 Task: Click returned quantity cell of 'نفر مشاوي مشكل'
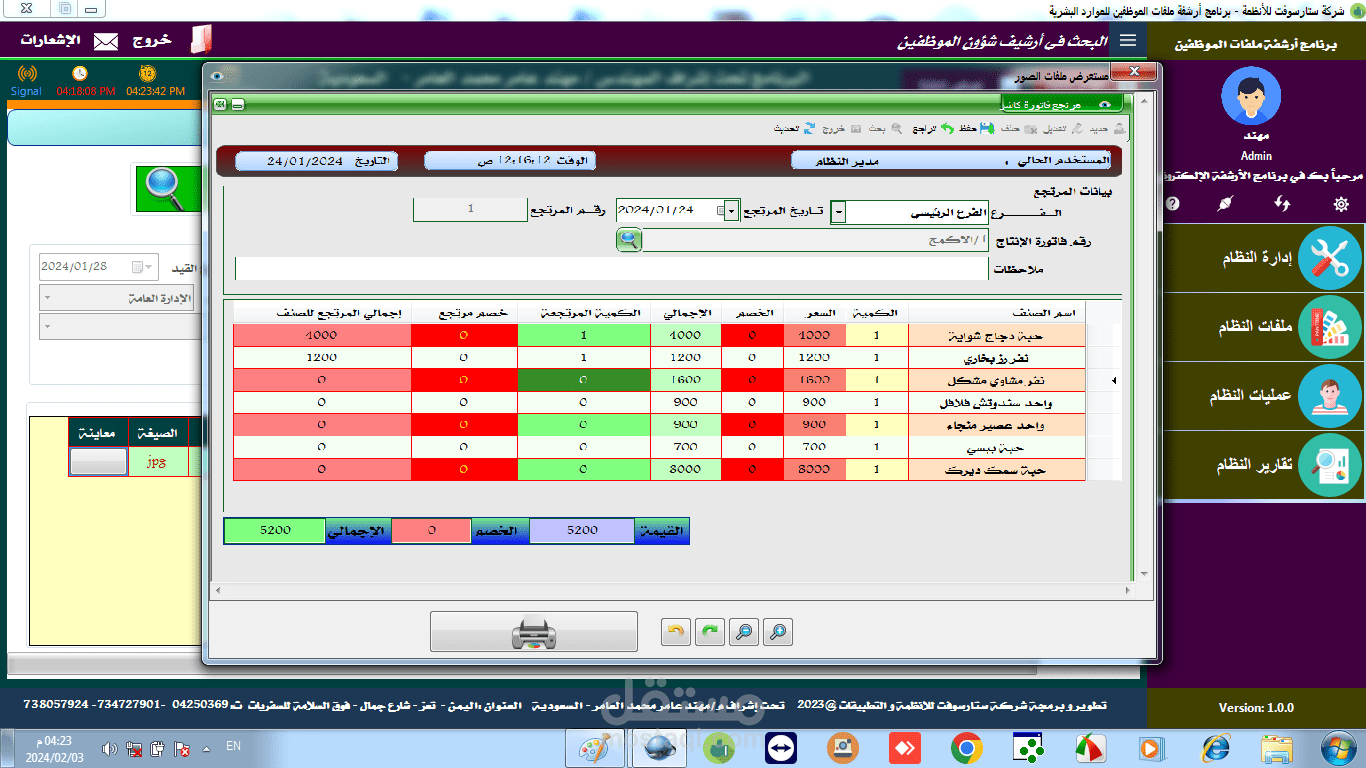(x=584, y=380)
